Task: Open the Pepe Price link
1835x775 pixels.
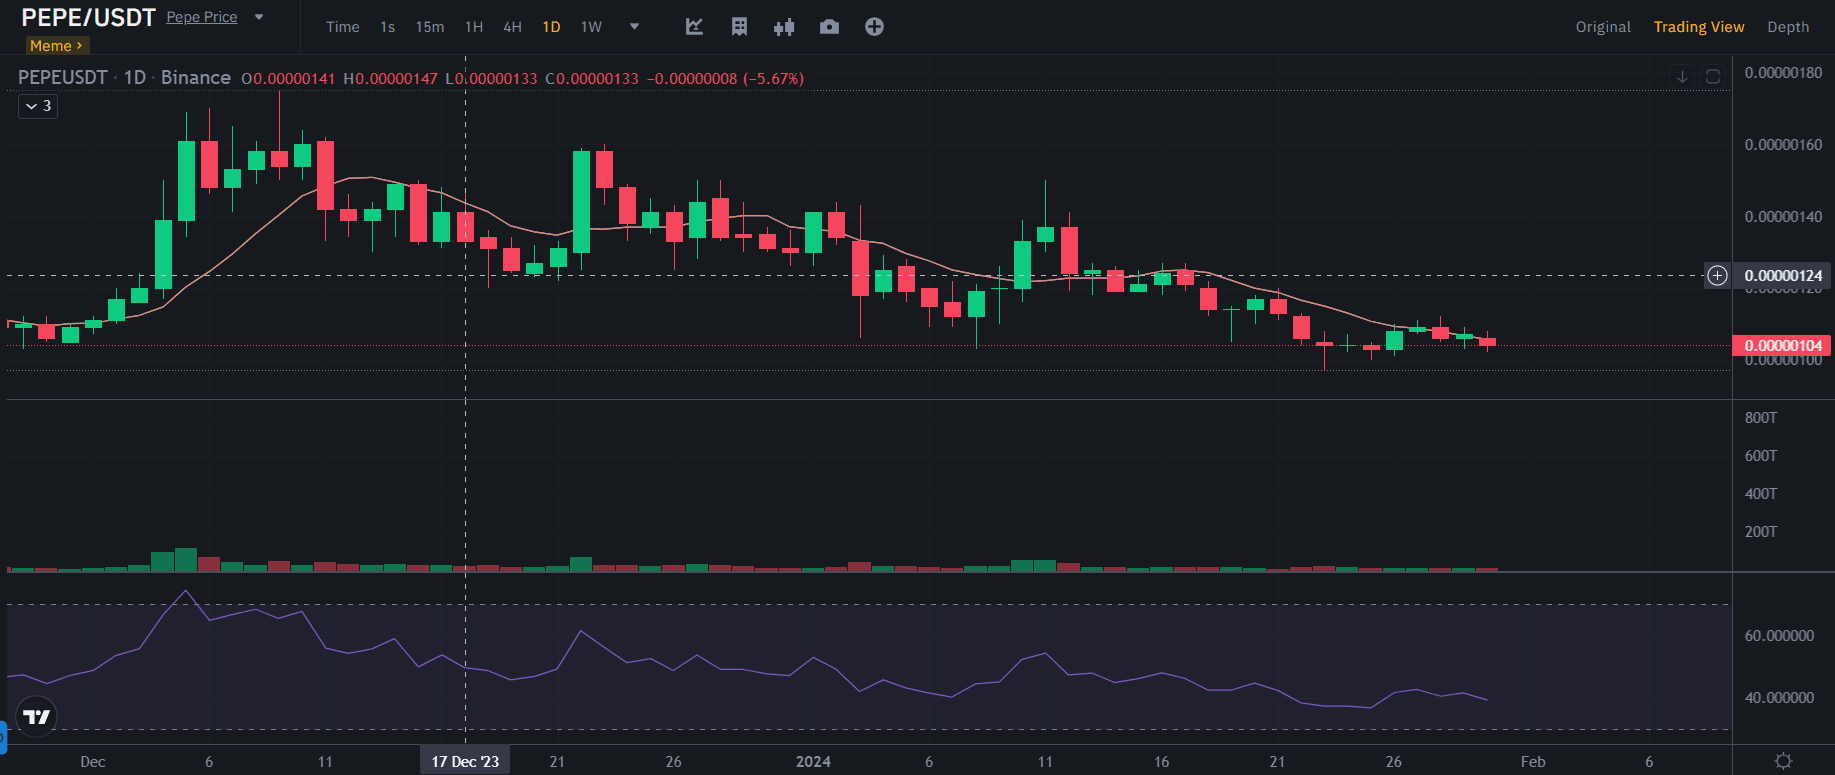Action: click(202, 17)
